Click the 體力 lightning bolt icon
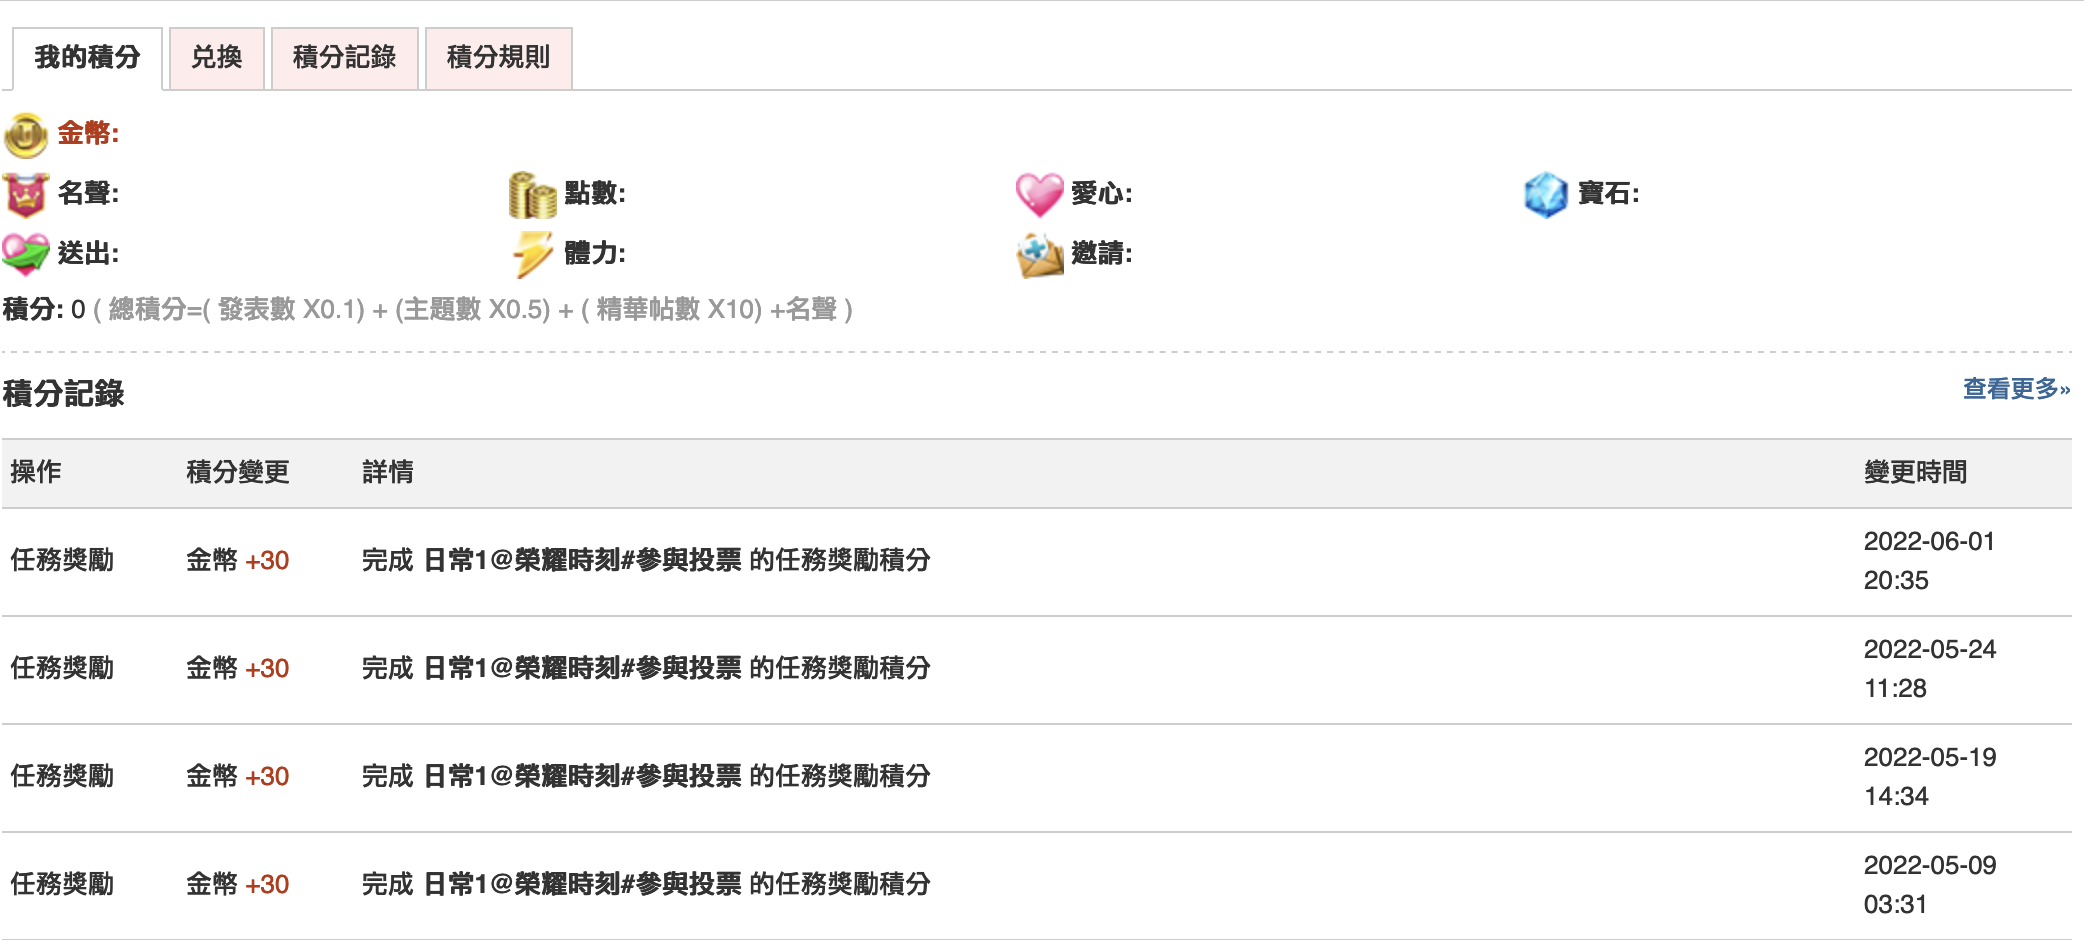The width and height of the screenshot is (2084, 940). (x=532, y=254)
